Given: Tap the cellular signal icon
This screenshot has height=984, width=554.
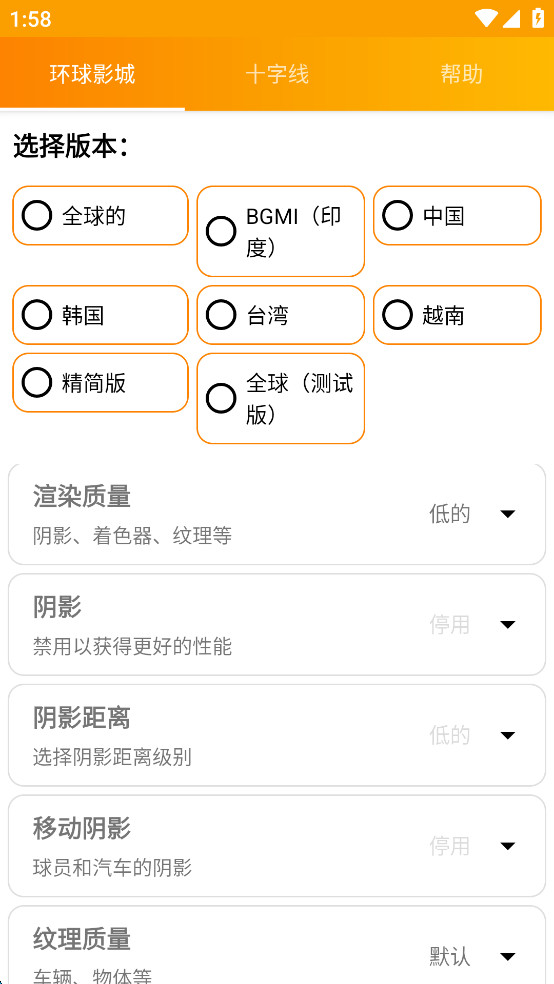Looking at the screenshot, I should click(511, 19).
